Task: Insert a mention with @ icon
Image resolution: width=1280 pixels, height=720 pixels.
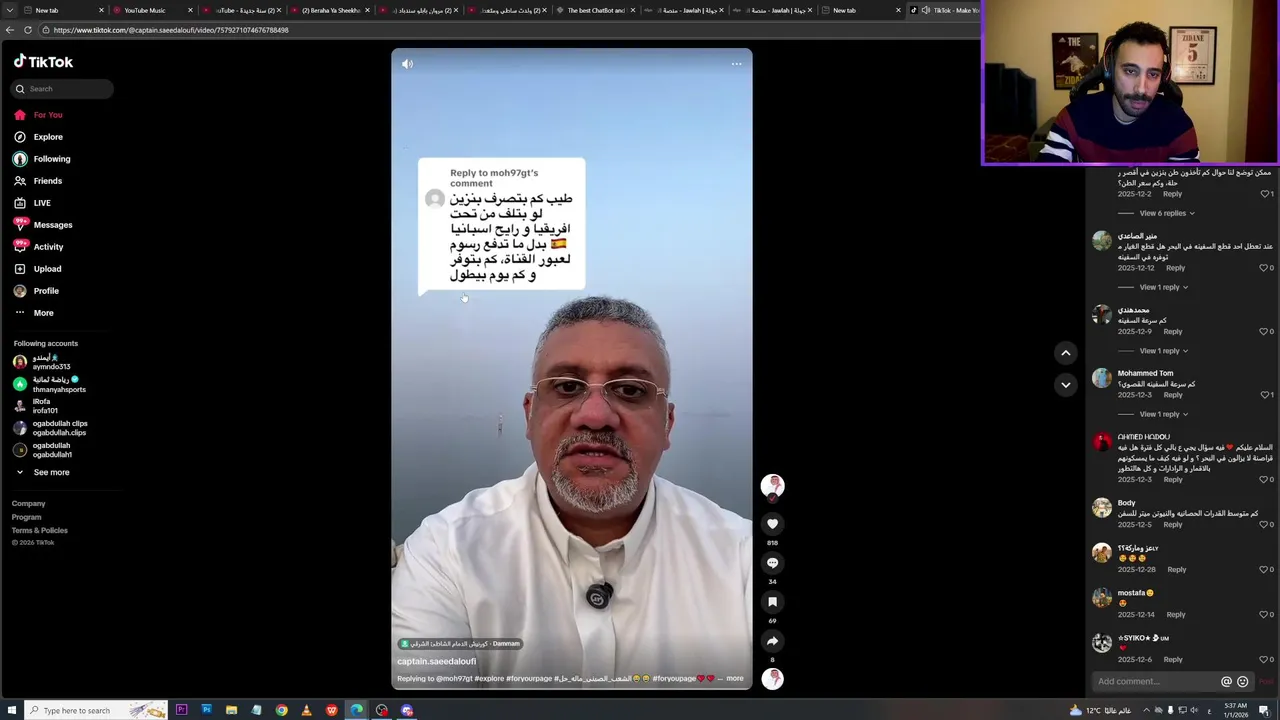Action: click(1226, 682)
